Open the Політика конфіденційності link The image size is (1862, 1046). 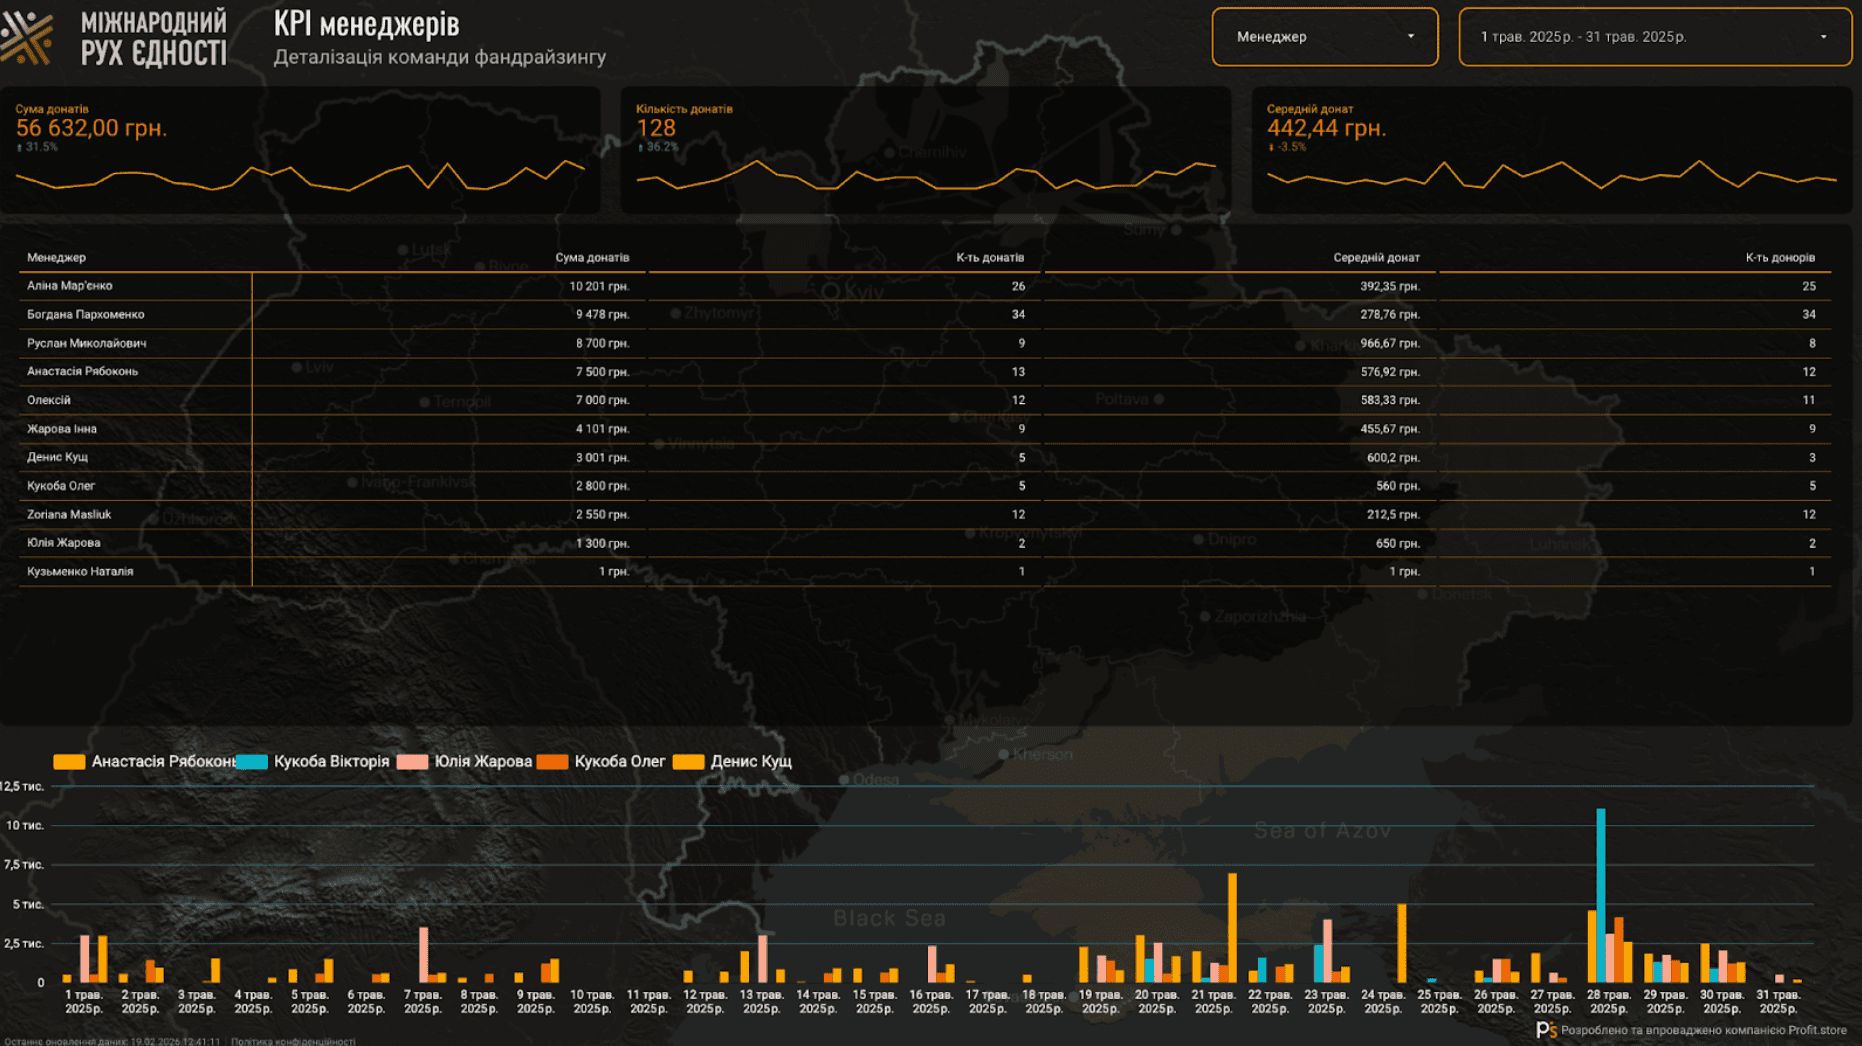tap(293, 1041)
